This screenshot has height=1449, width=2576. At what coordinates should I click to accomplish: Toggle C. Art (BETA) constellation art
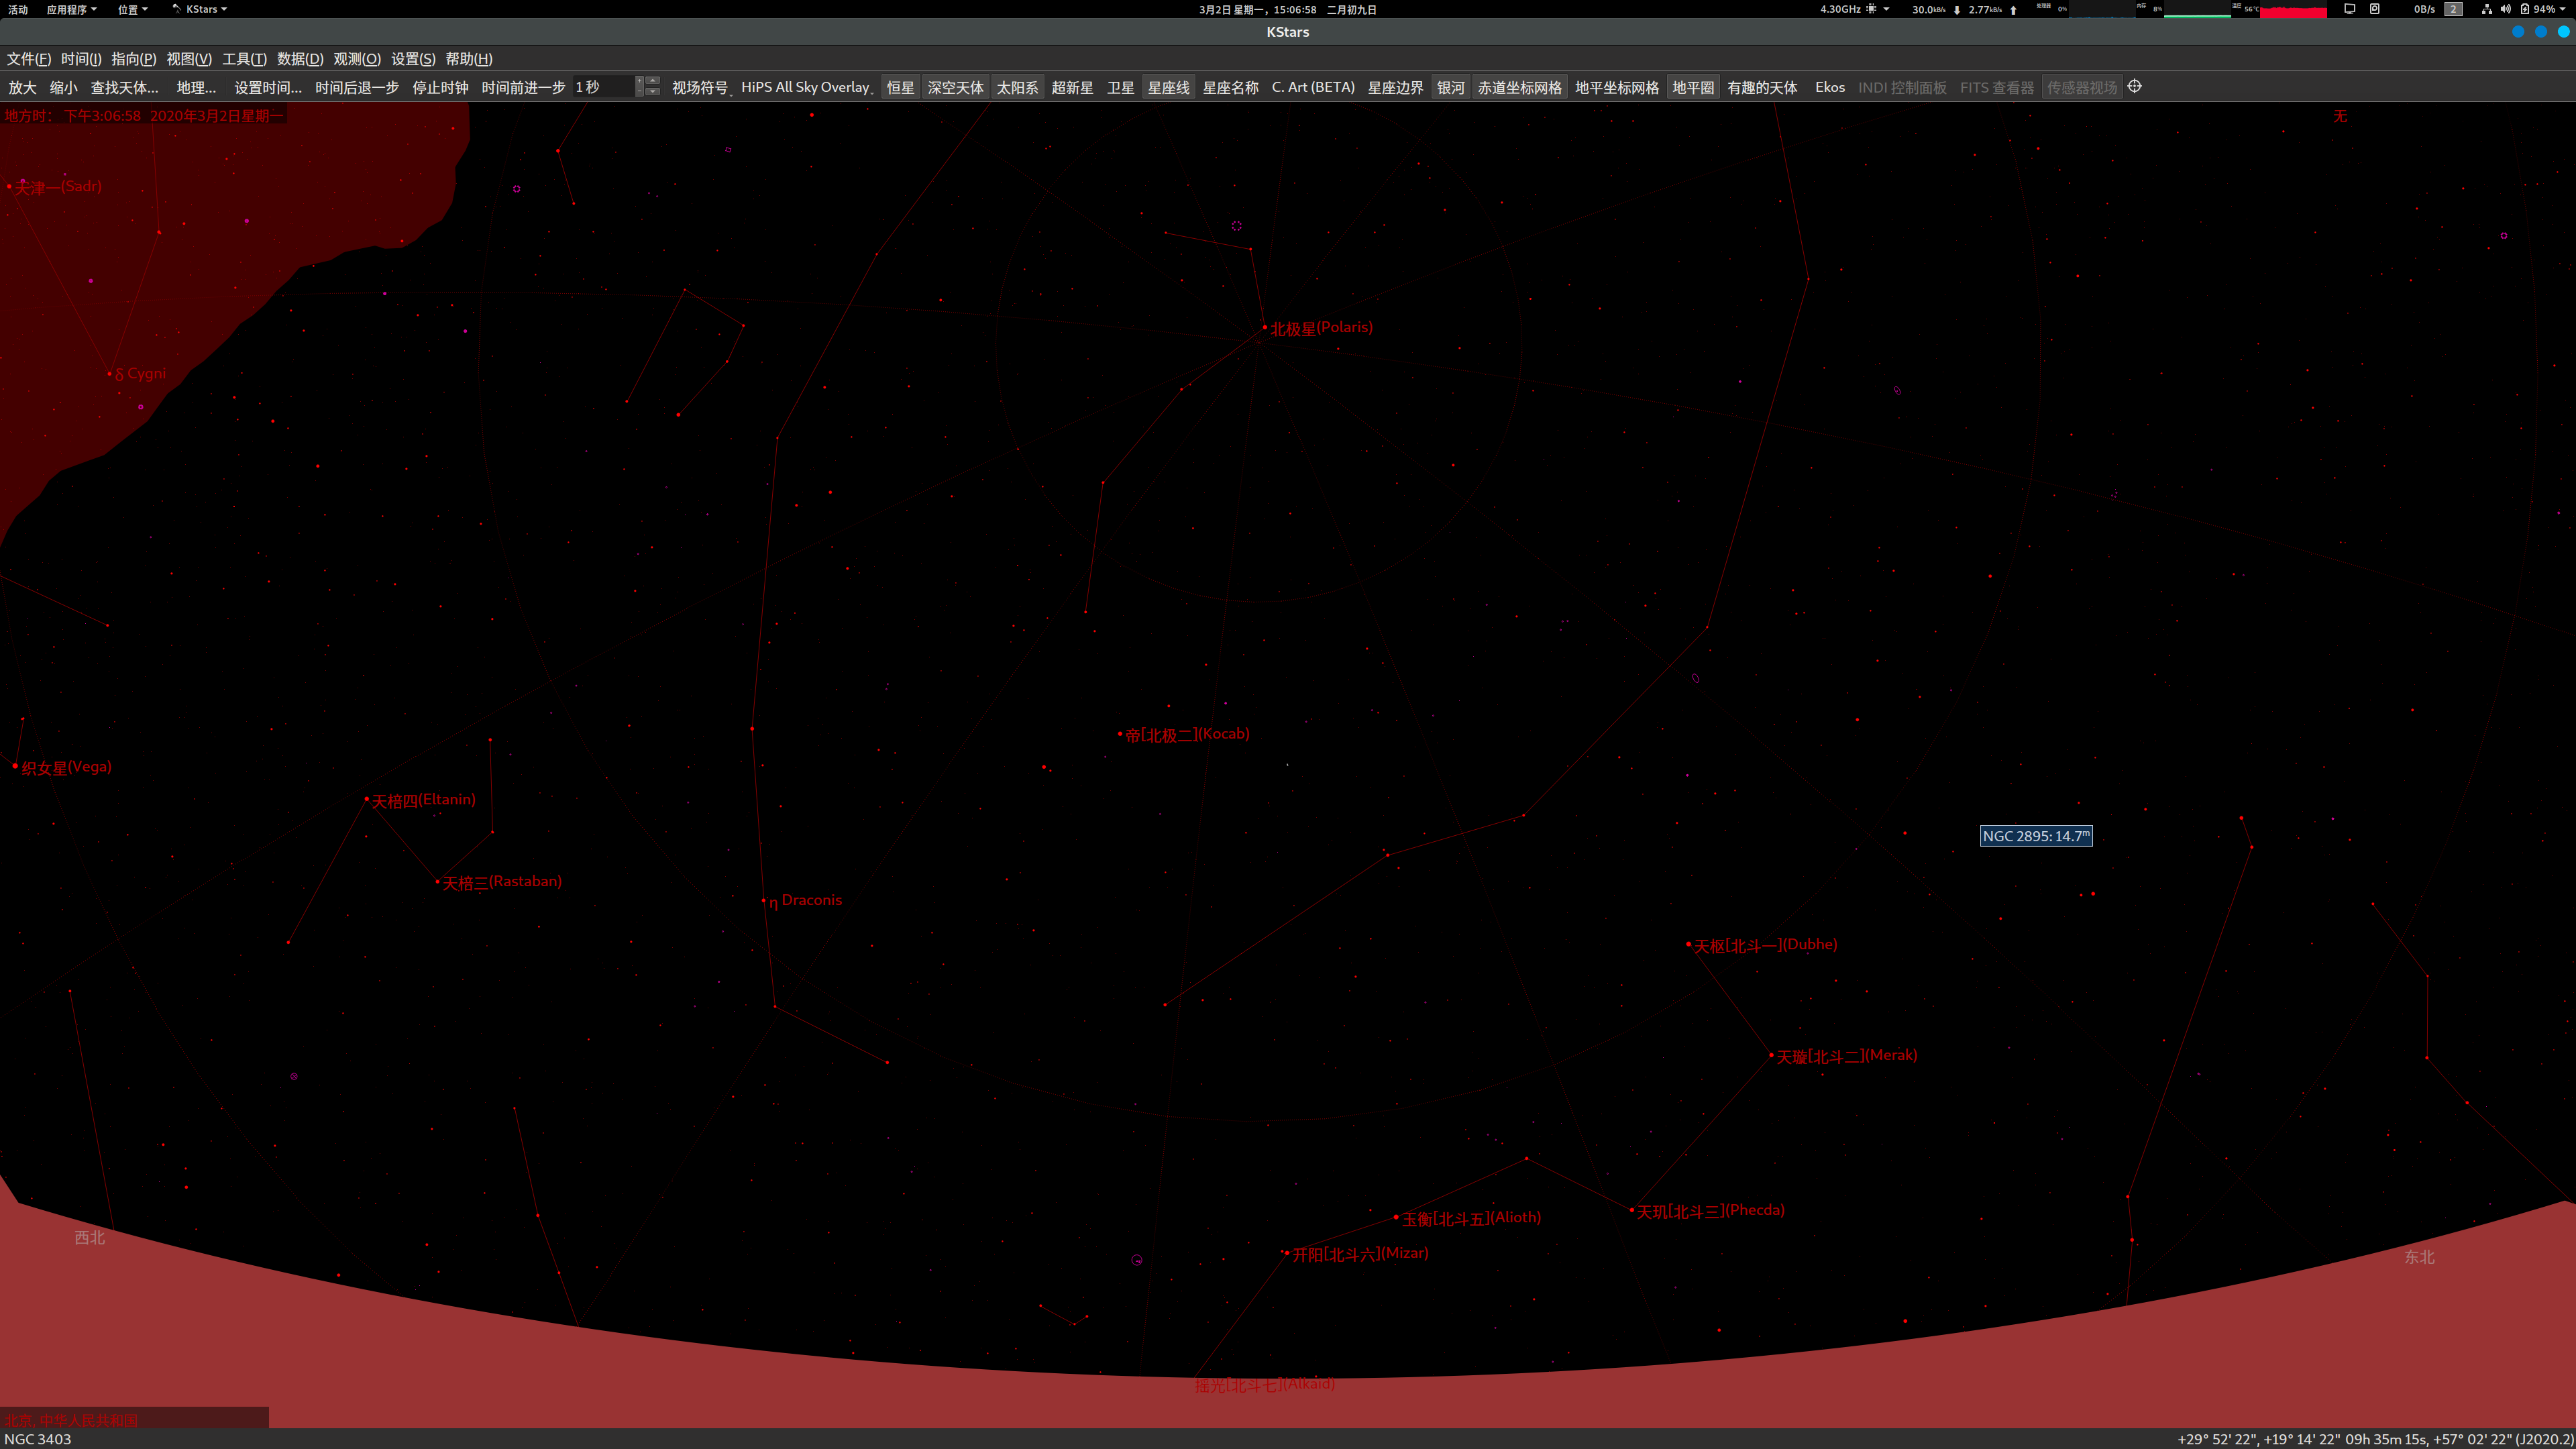[1313, 87]
